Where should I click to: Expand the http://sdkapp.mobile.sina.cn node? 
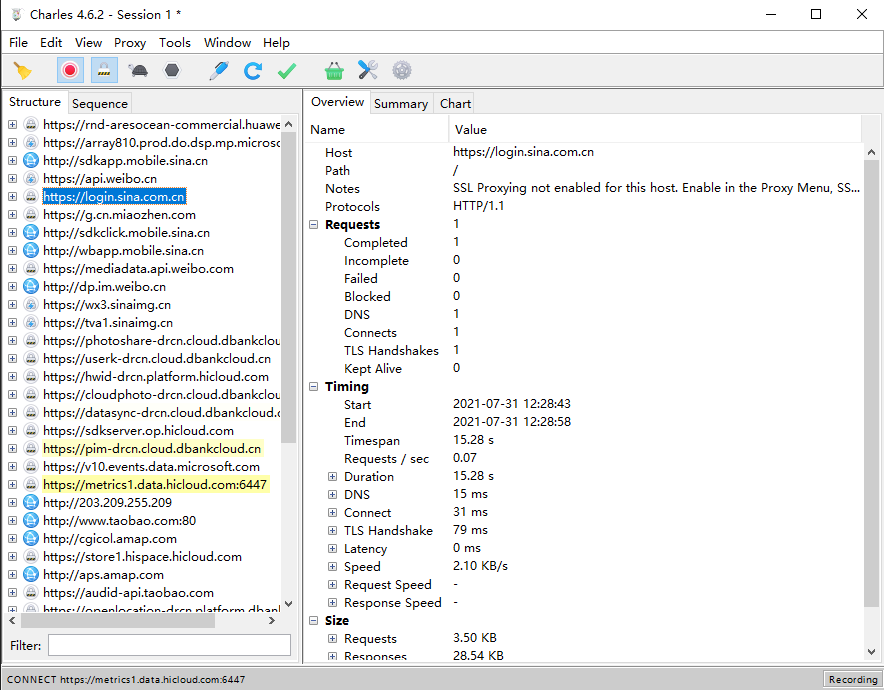(12, 161)
